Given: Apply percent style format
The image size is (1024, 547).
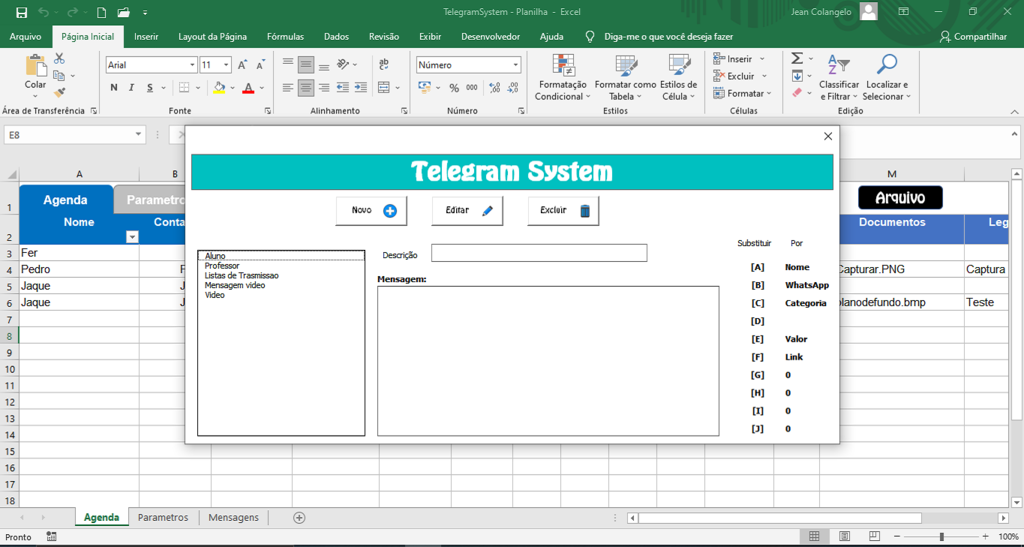Looking at the screenshot, I should coord(454,87).
